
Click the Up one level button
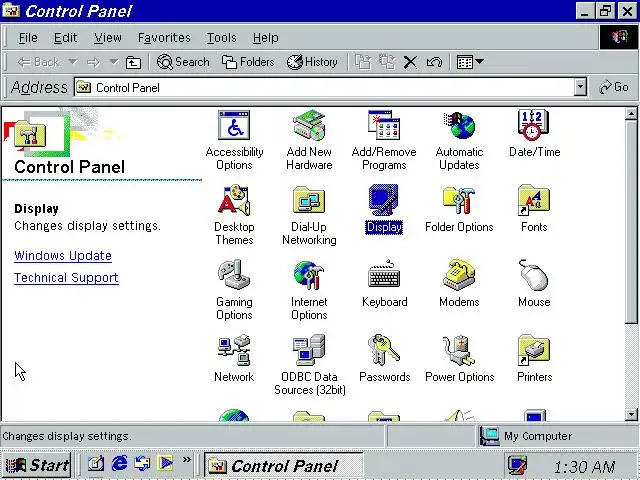point(133,62)
